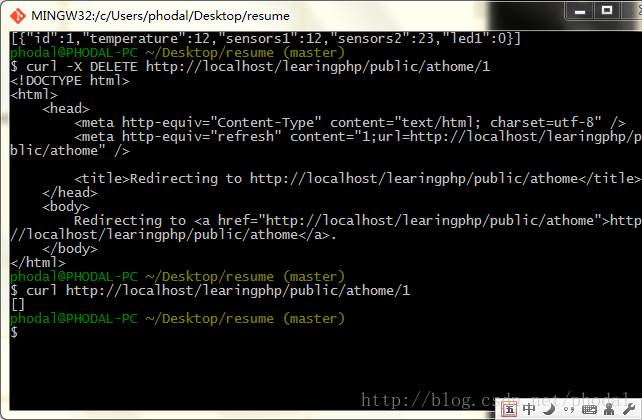
Task: Click the <!DOCTYPE html> output line
Action: click(70, 81)
